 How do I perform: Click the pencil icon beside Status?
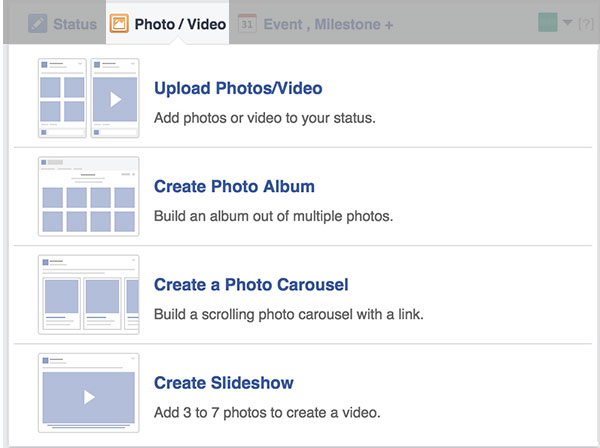[x=38, y=24]
